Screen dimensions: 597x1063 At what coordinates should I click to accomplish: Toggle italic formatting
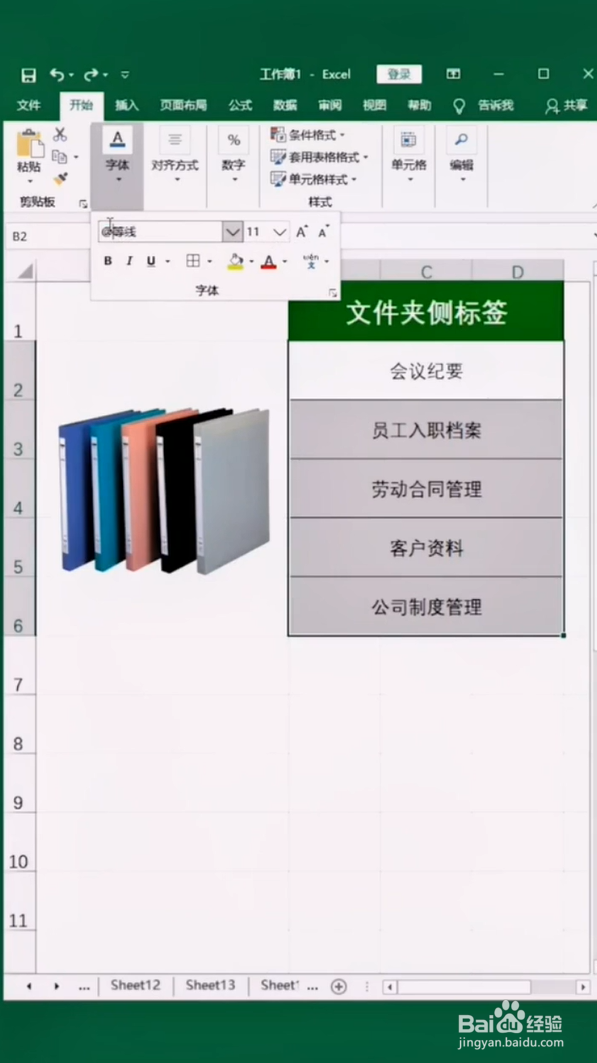tap(129, 261)
